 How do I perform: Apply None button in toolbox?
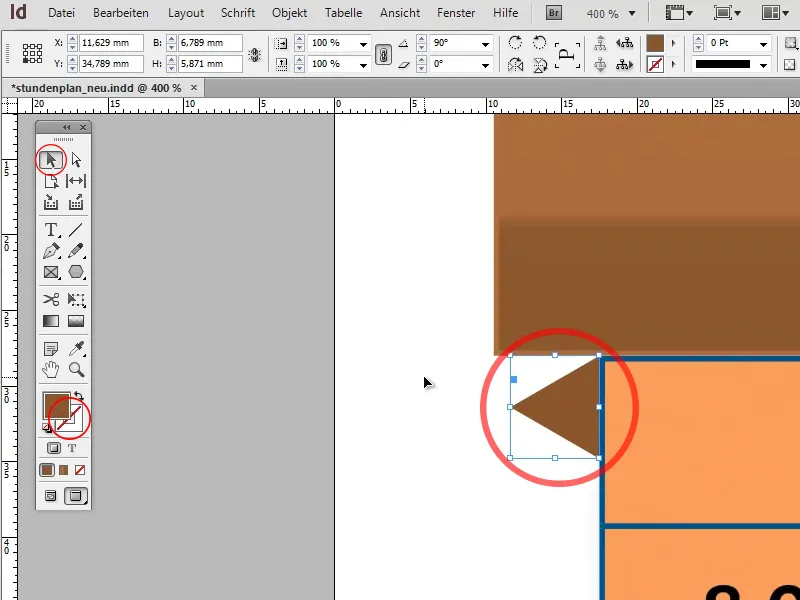[80, 470]
